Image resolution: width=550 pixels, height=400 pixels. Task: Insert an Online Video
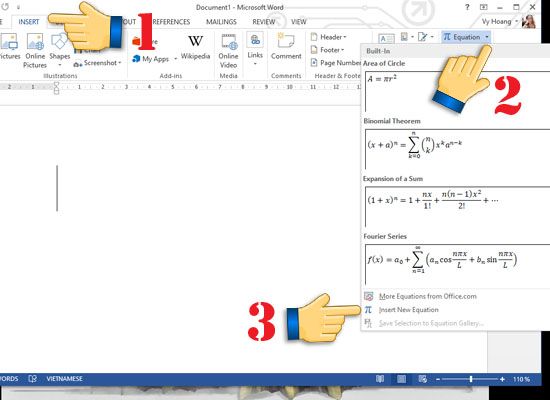click(228, 51)
